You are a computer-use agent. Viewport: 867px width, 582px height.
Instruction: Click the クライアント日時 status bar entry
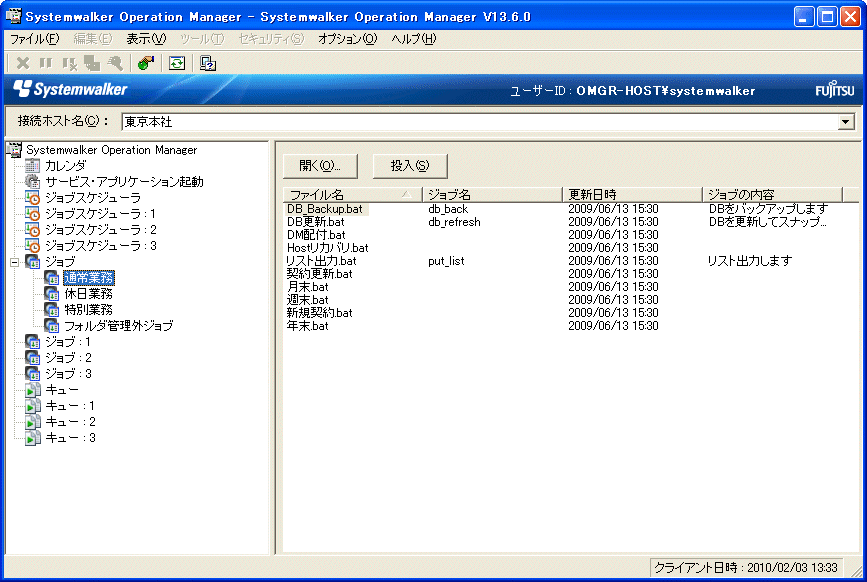pos(746,567)
